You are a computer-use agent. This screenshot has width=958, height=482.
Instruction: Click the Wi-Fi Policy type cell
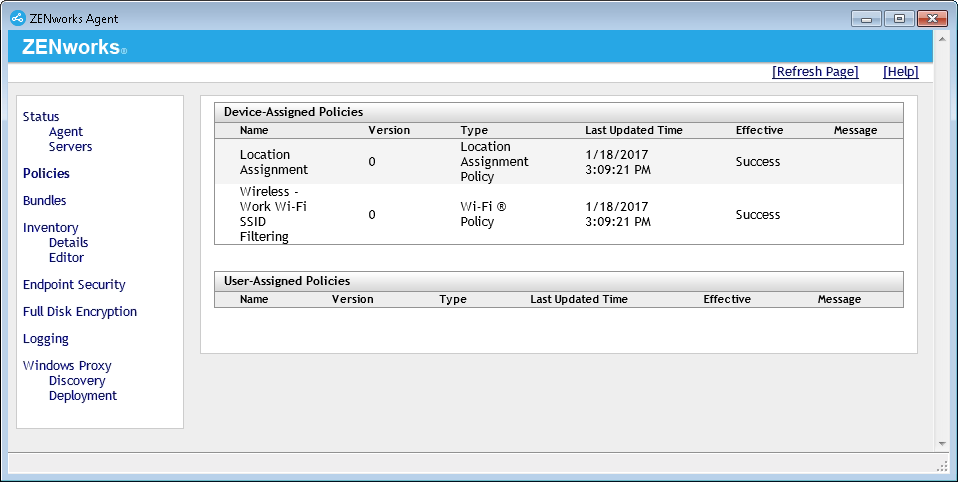point(483,214)
